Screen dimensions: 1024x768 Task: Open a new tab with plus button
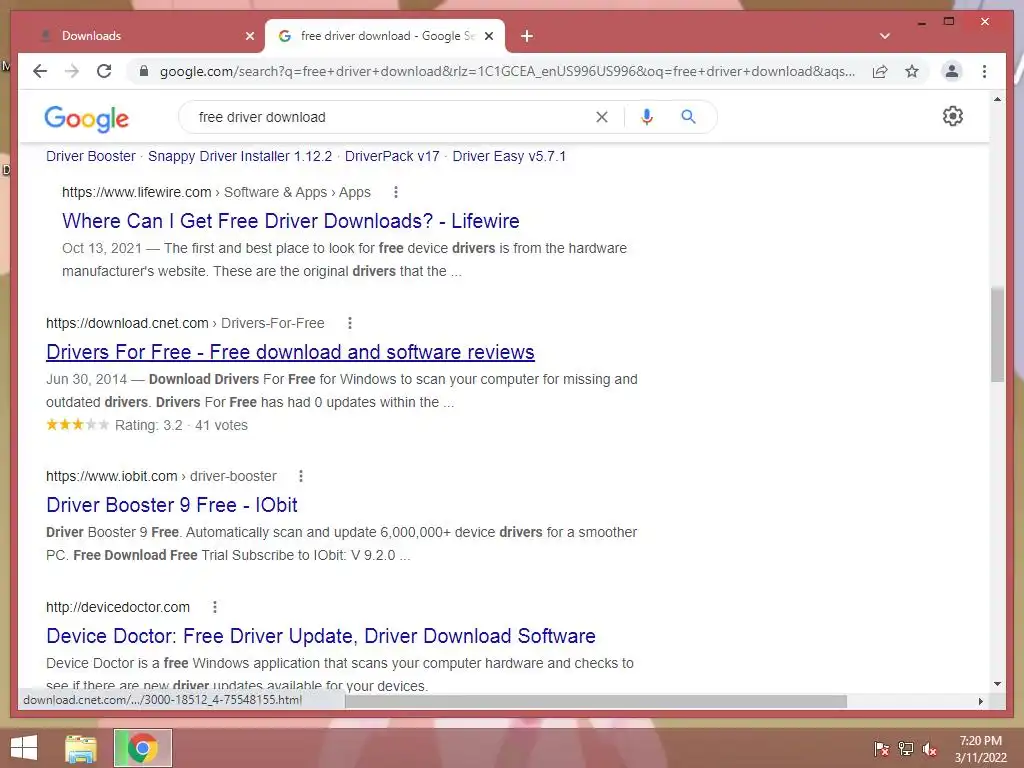pos(527,36)
